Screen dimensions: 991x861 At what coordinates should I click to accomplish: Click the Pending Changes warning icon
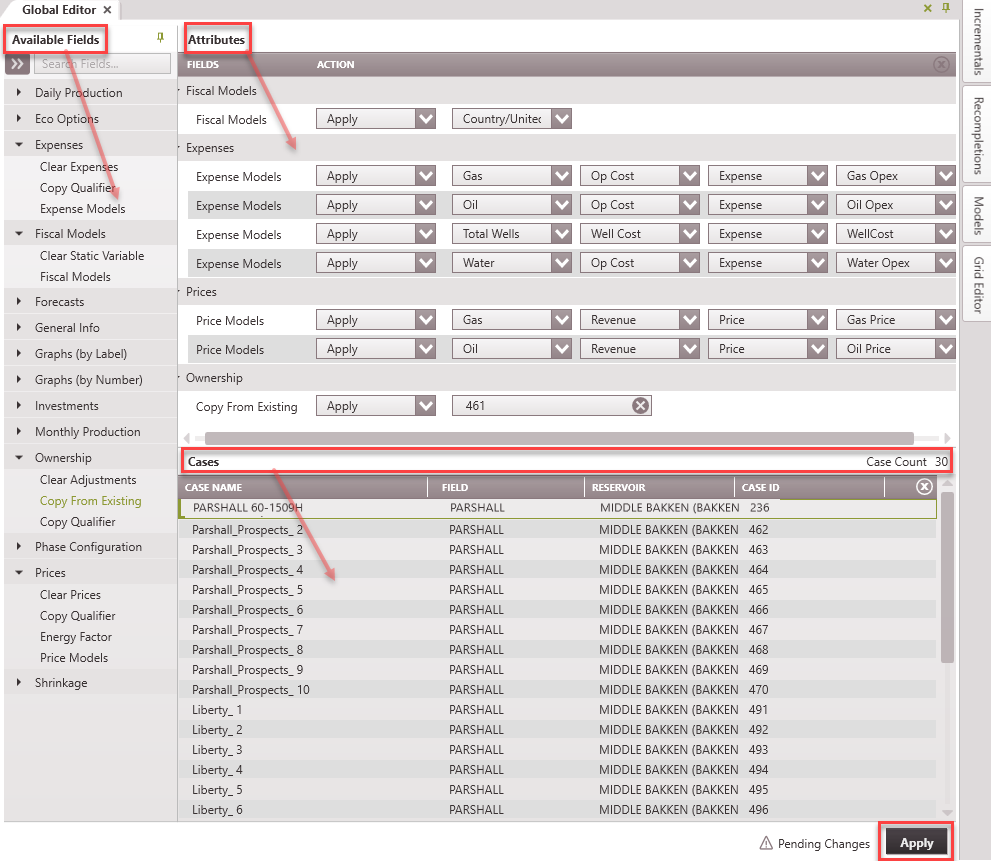click(x=766, y=843)
